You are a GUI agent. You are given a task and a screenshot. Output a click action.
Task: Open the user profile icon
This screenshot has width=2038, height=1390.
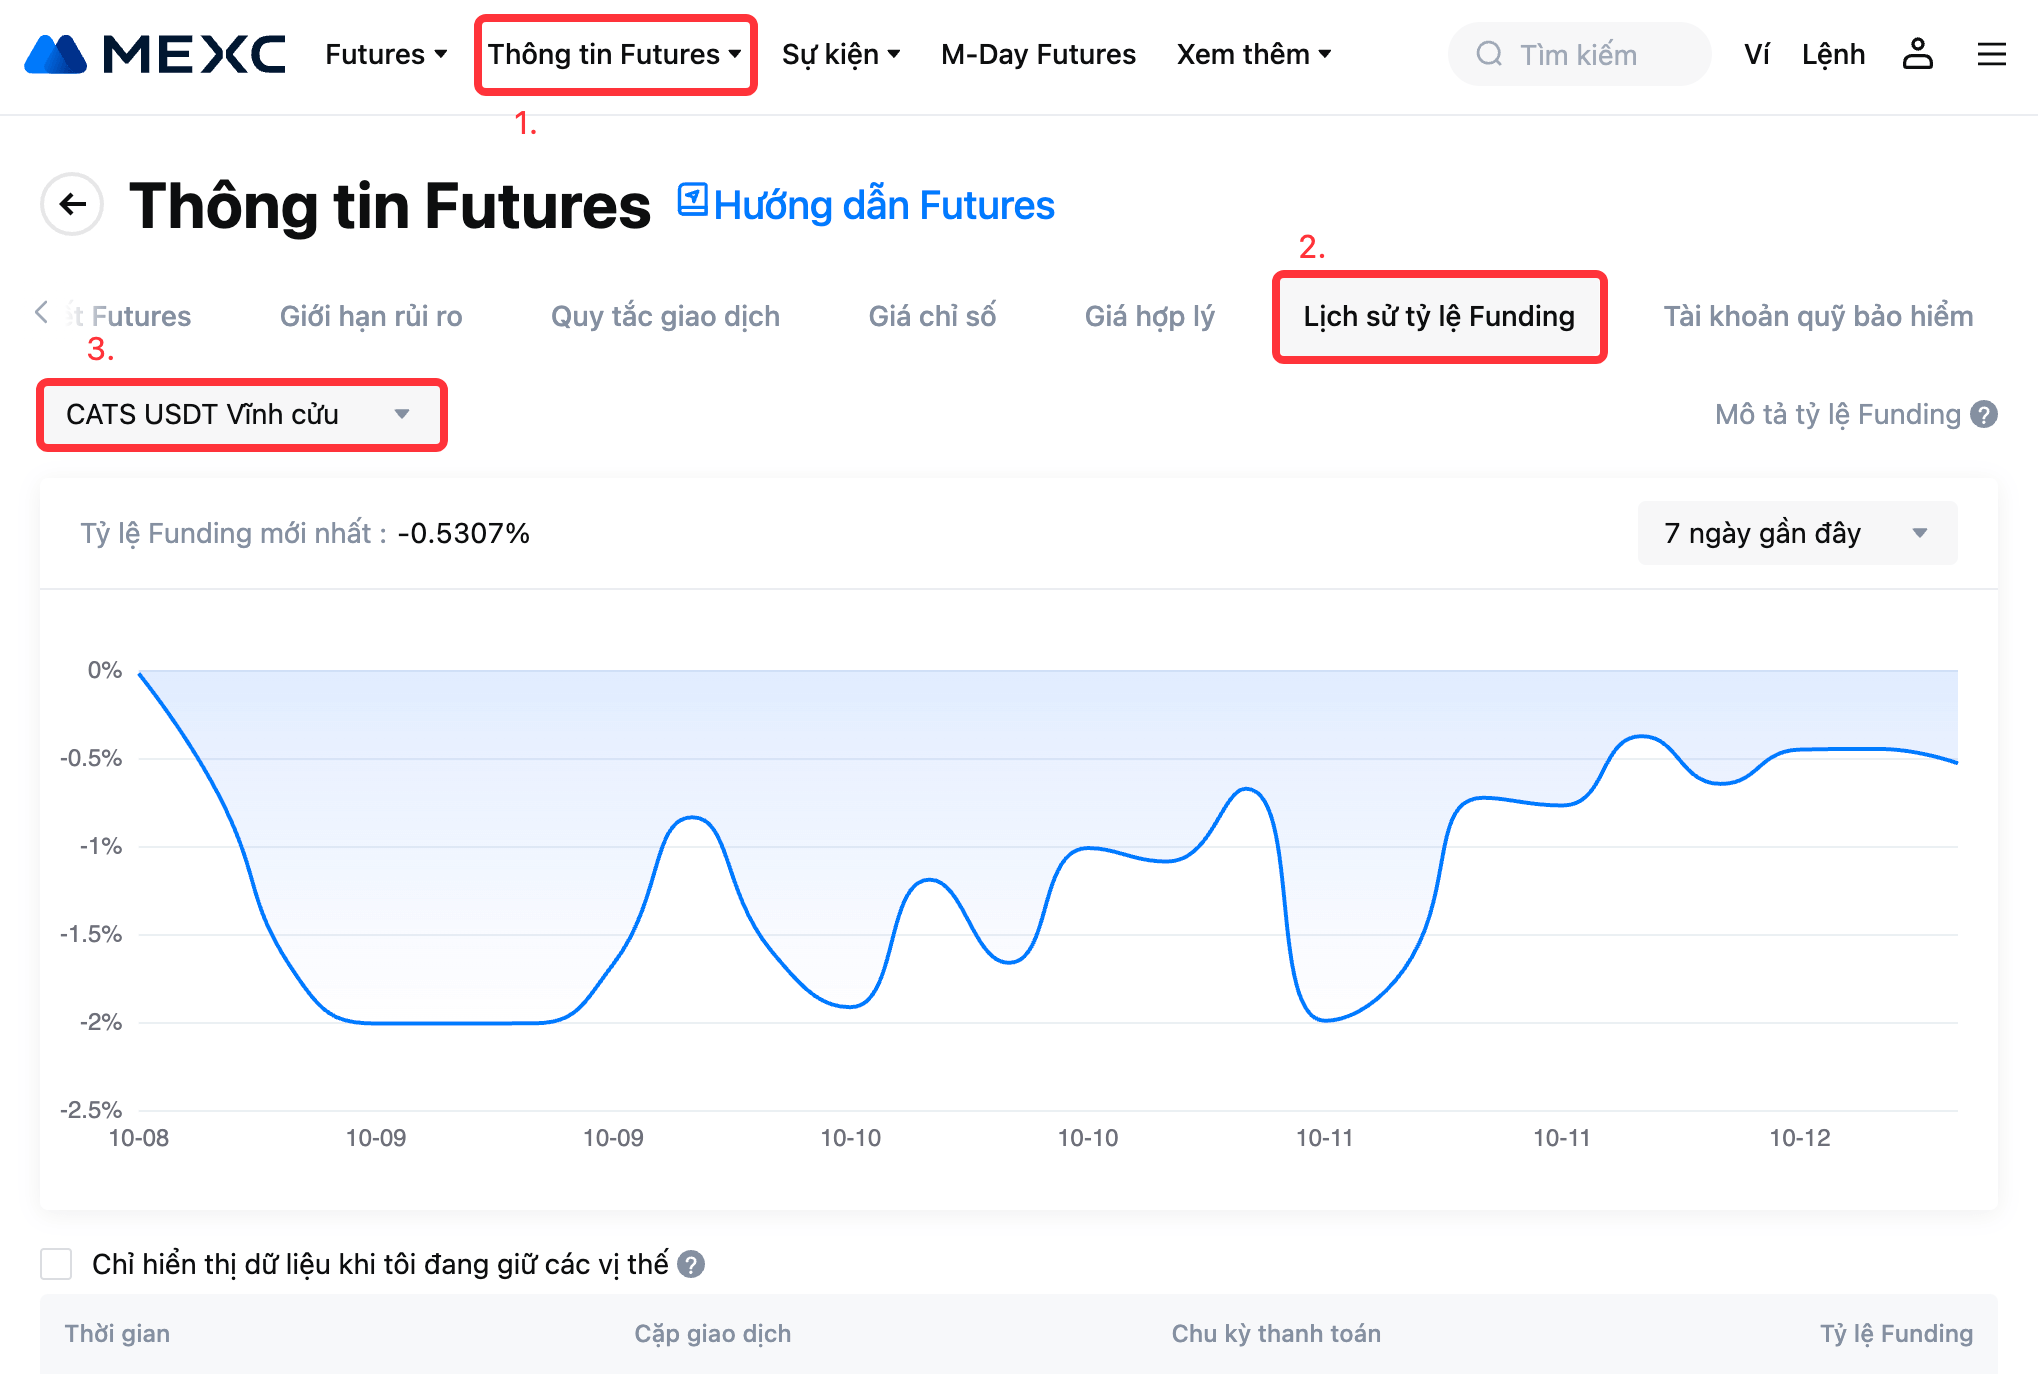[1917, 54]
